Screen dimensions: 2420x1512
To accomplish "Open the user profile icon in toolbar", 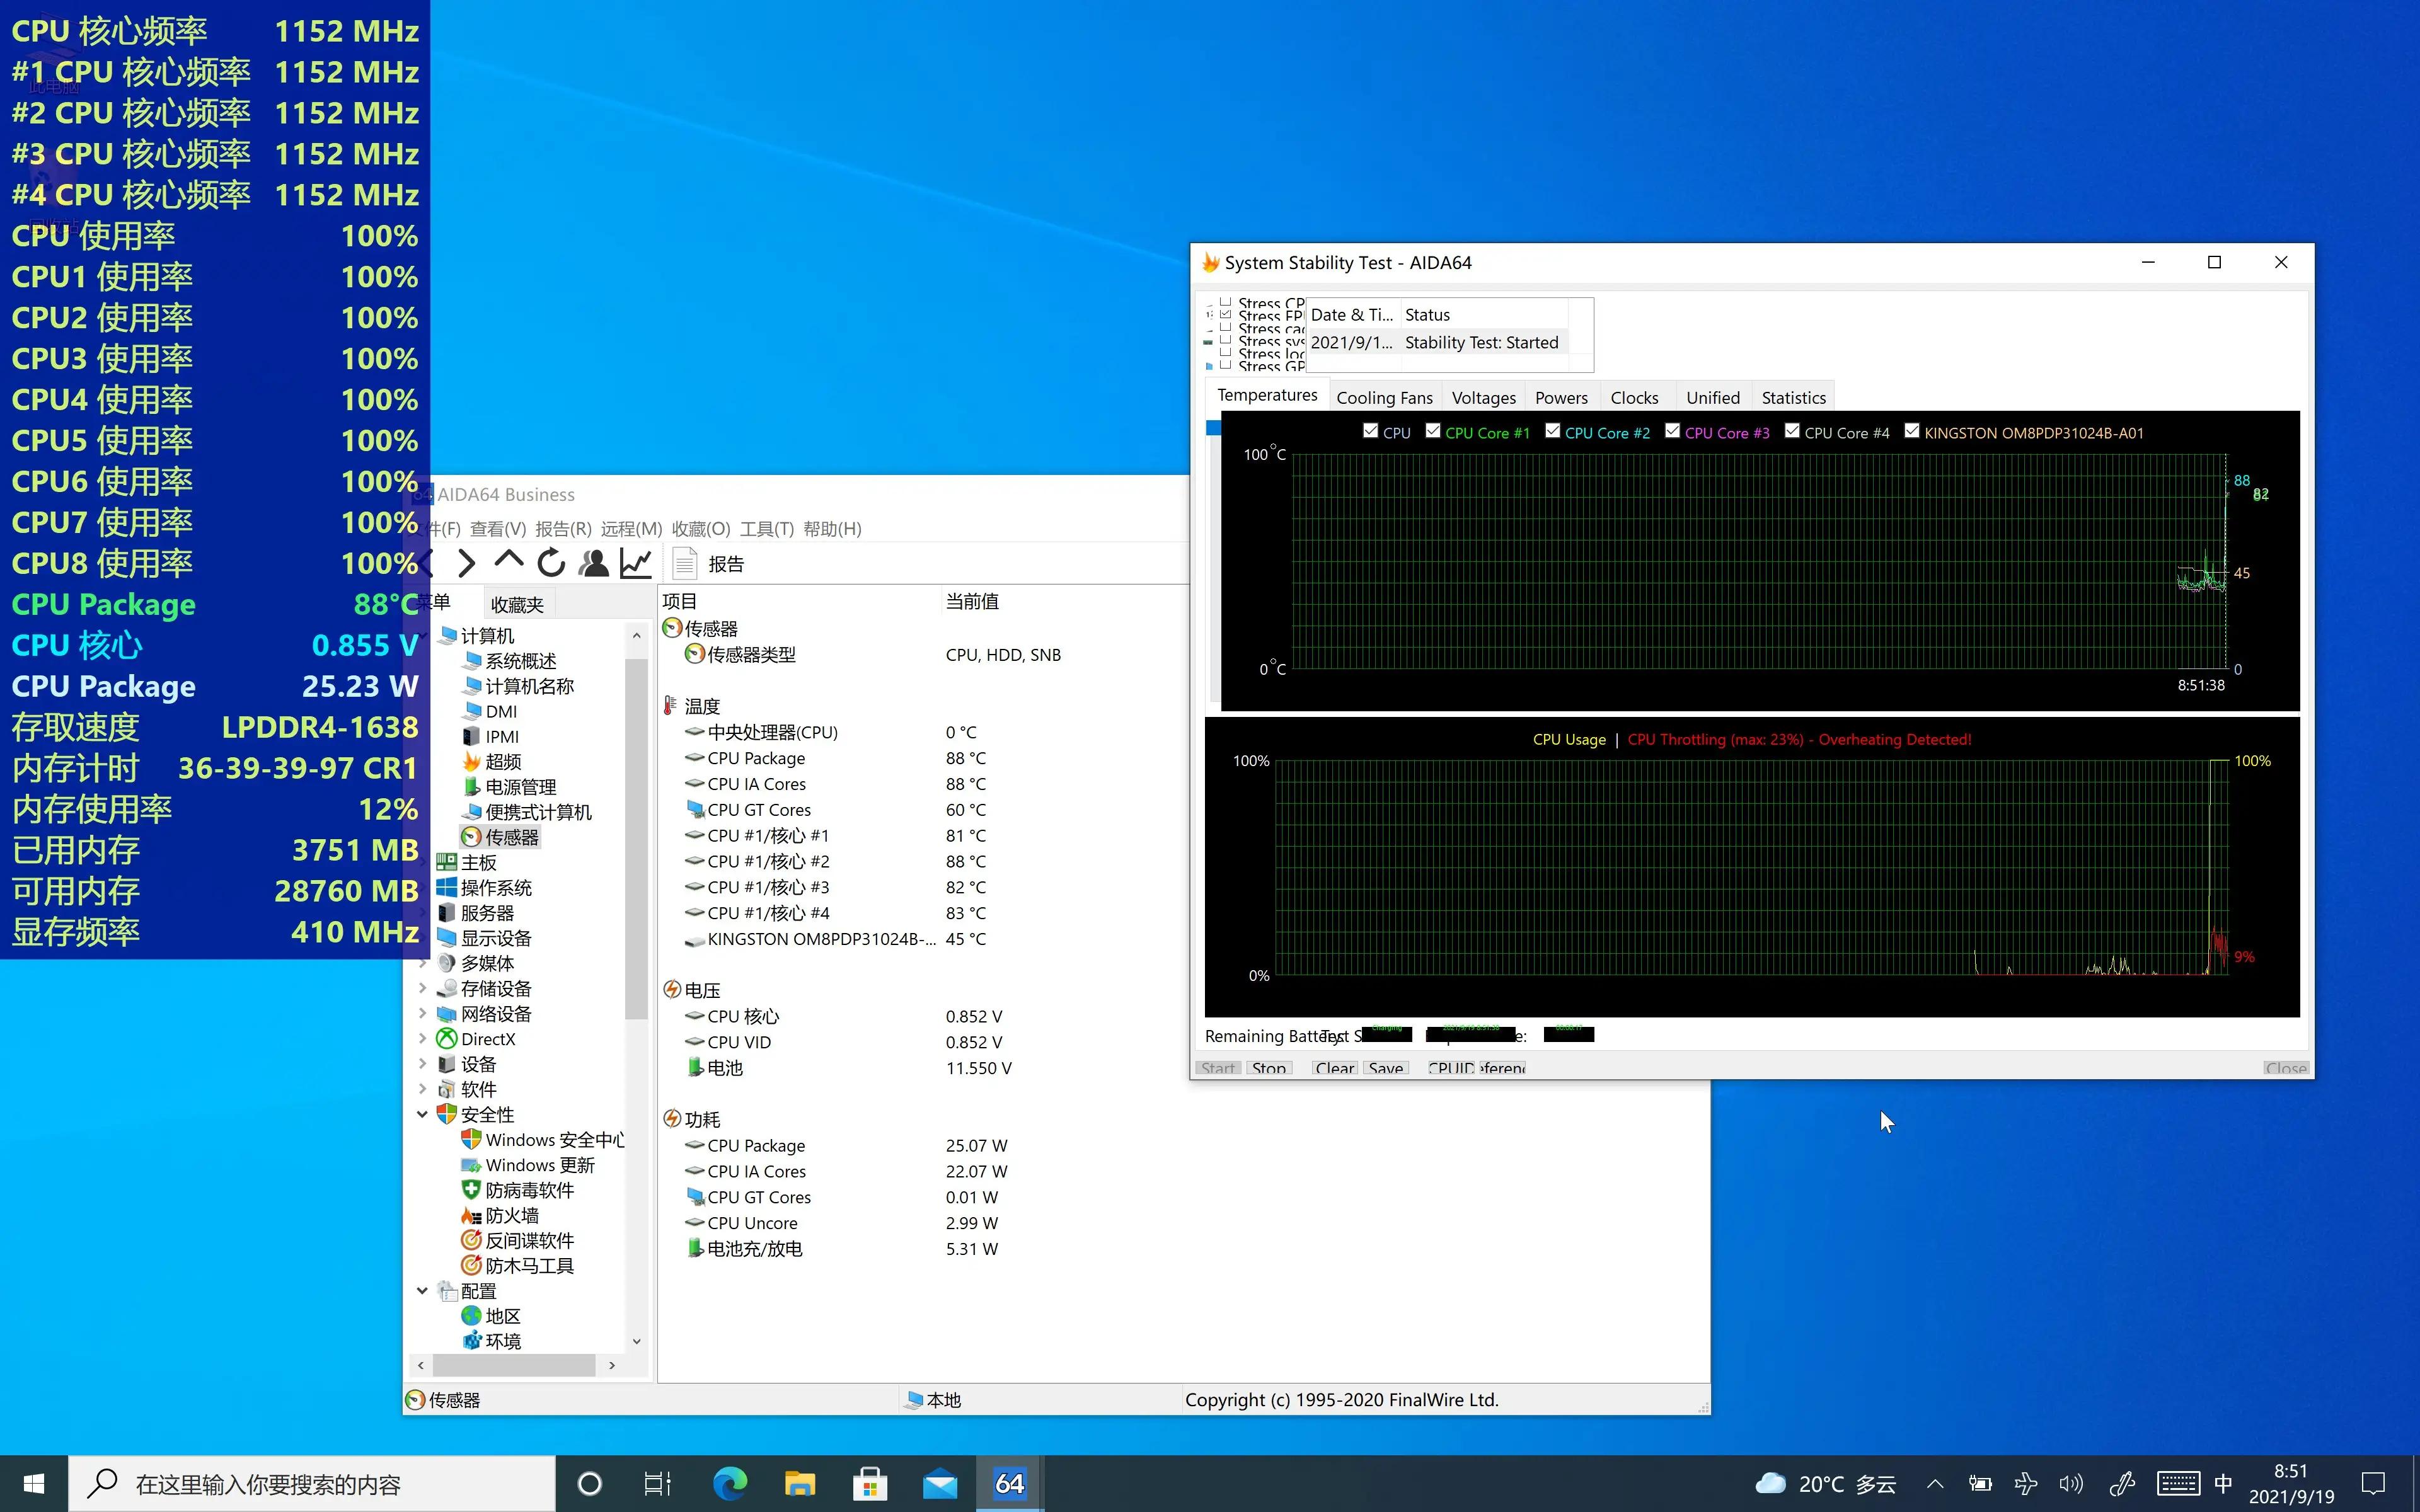I will tap(594, 564).
